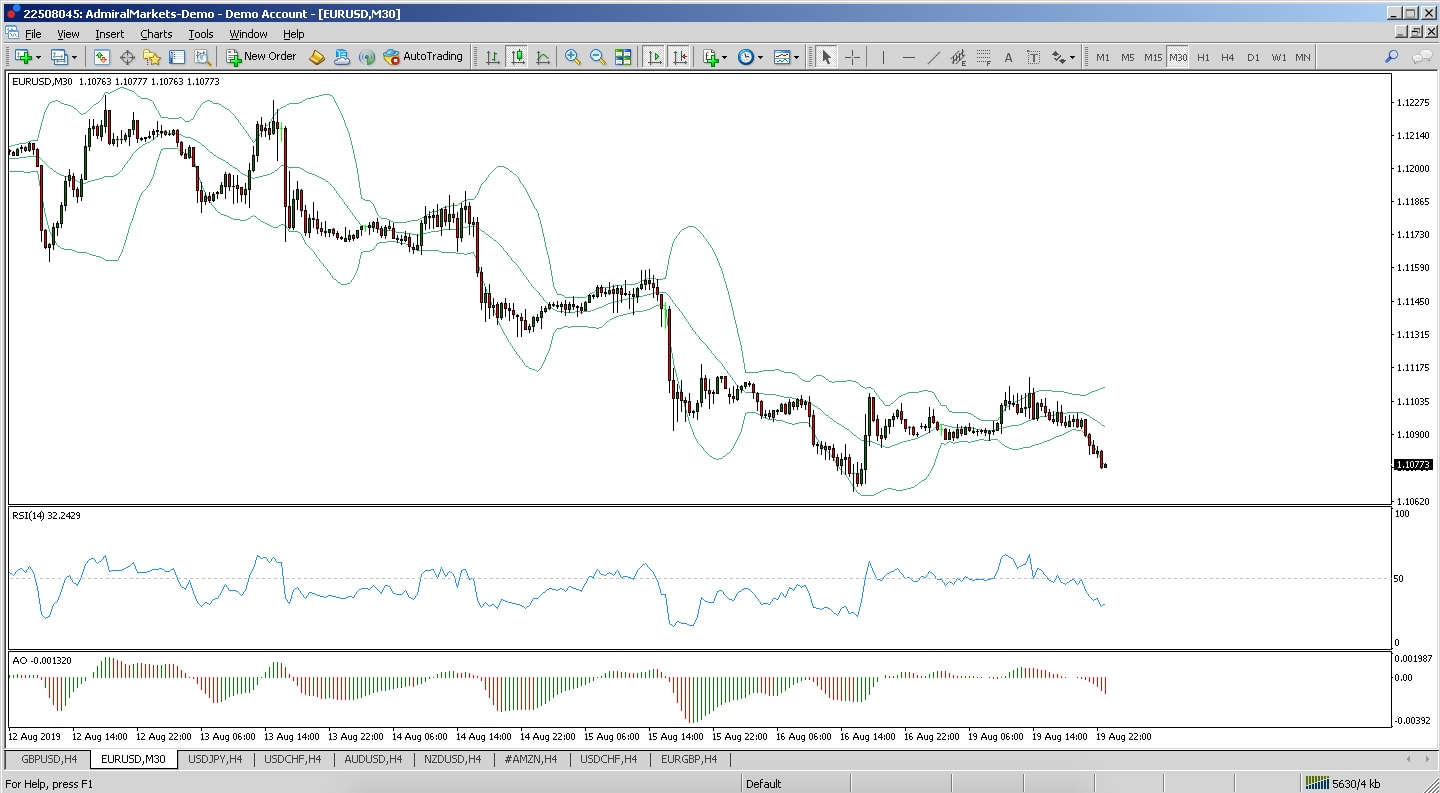Switch chart to Candlesticks mode
1440x793 pixels.
[x=518, y=57]
